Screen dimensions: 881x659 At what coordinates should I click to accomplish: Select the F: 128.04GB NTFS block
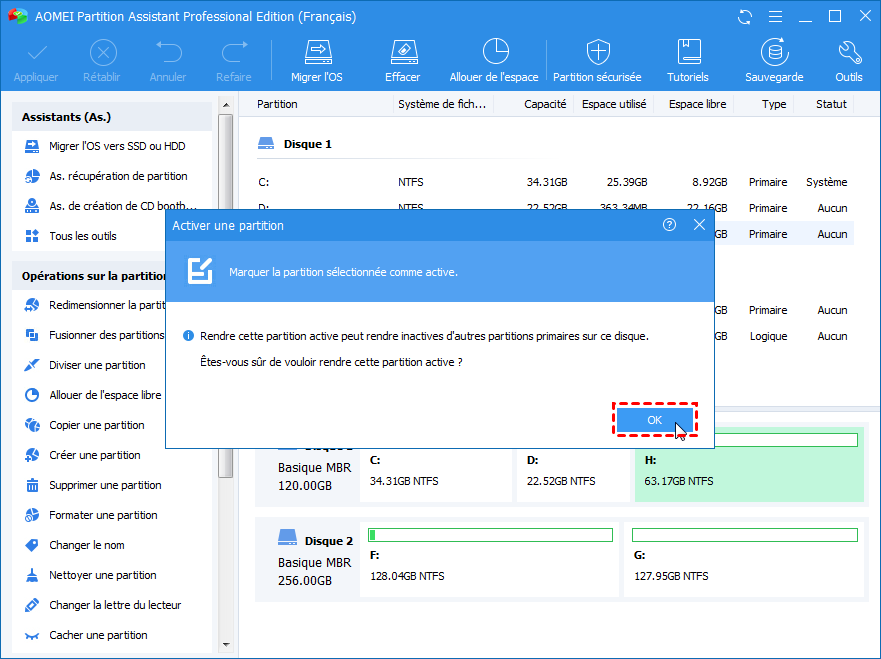[x=489, y=559]
